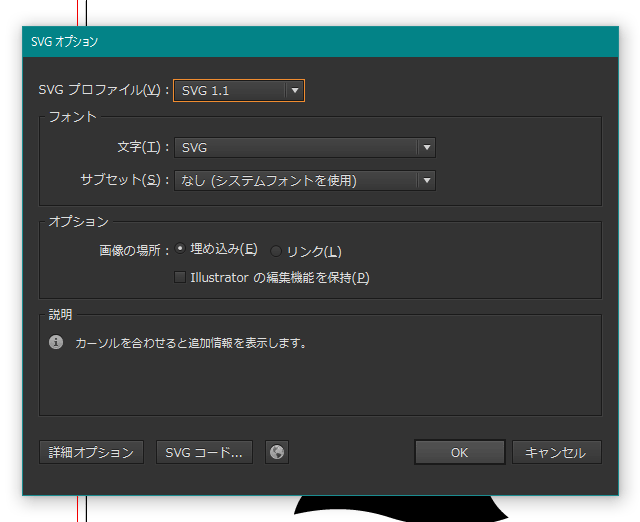Open the サブセット(S) dropdown

pyautogui.click(x=305, y=180)
